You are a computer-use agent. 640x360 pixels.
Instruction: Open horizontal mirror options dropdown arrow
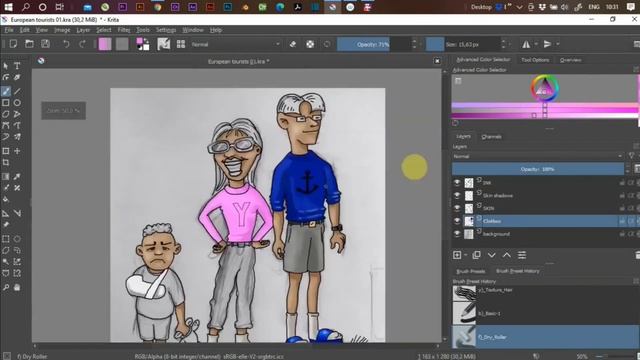(536, 44)
